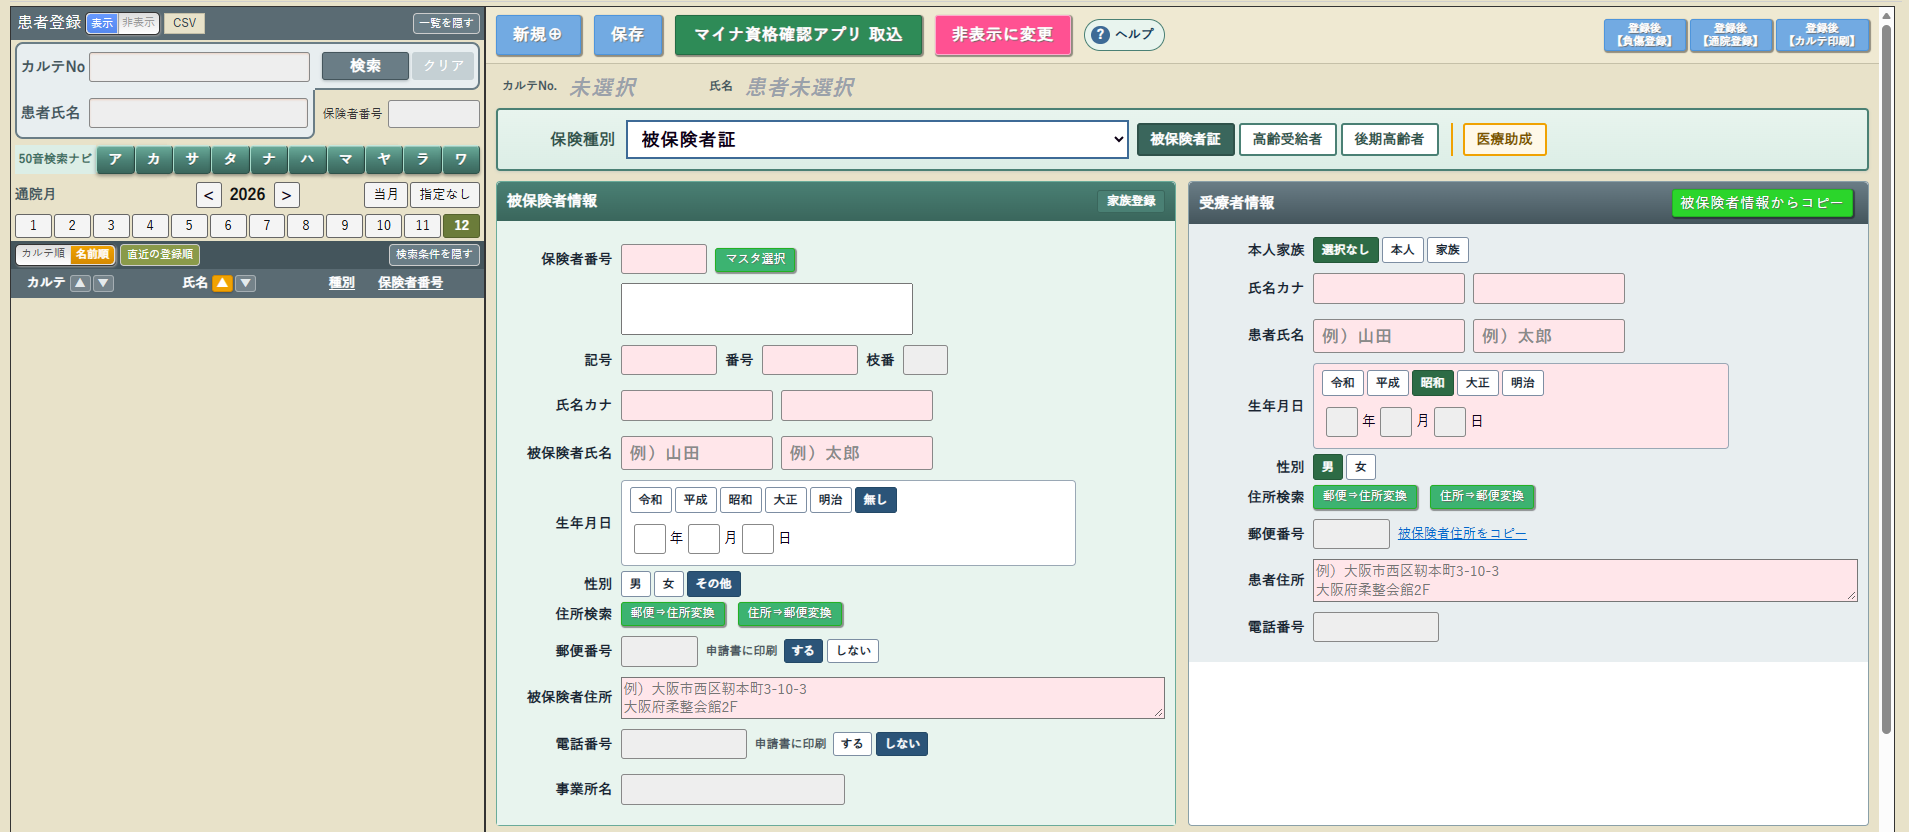Choose 女 gender for 被保険者

click(668, 584)
